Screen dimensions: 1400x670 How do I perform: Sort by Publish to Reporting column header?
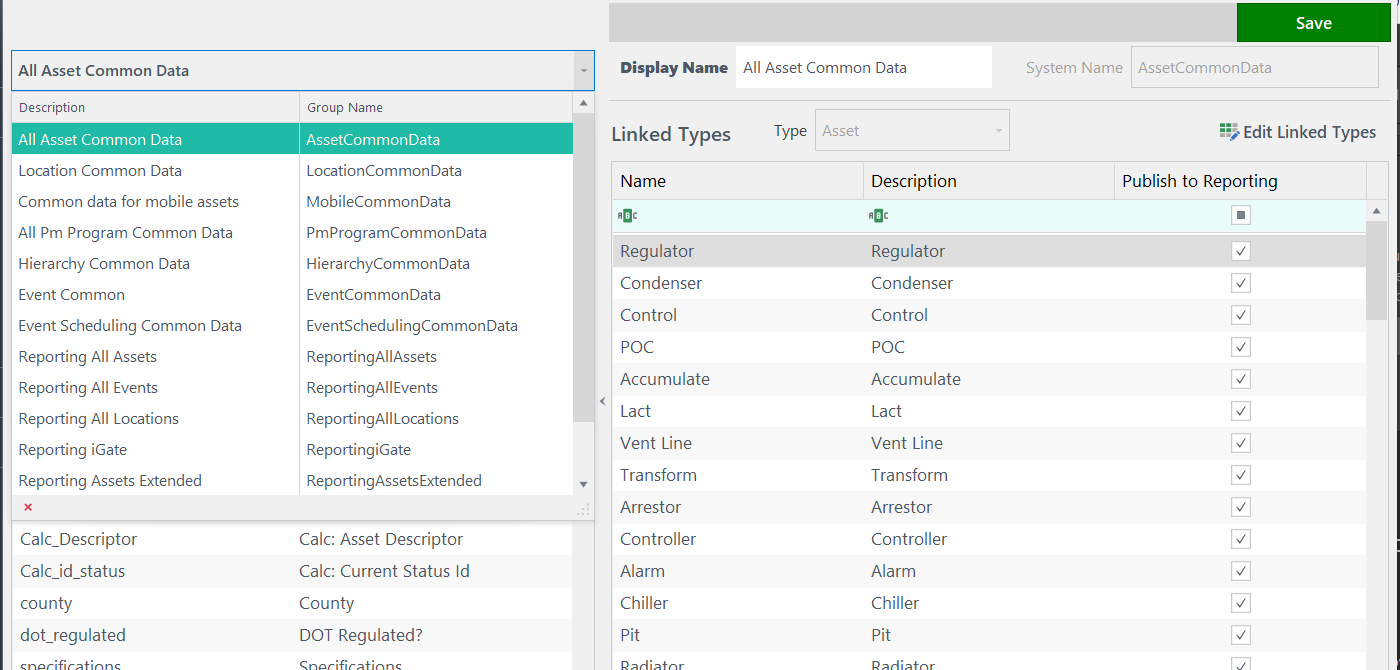tap(1240, 181)
